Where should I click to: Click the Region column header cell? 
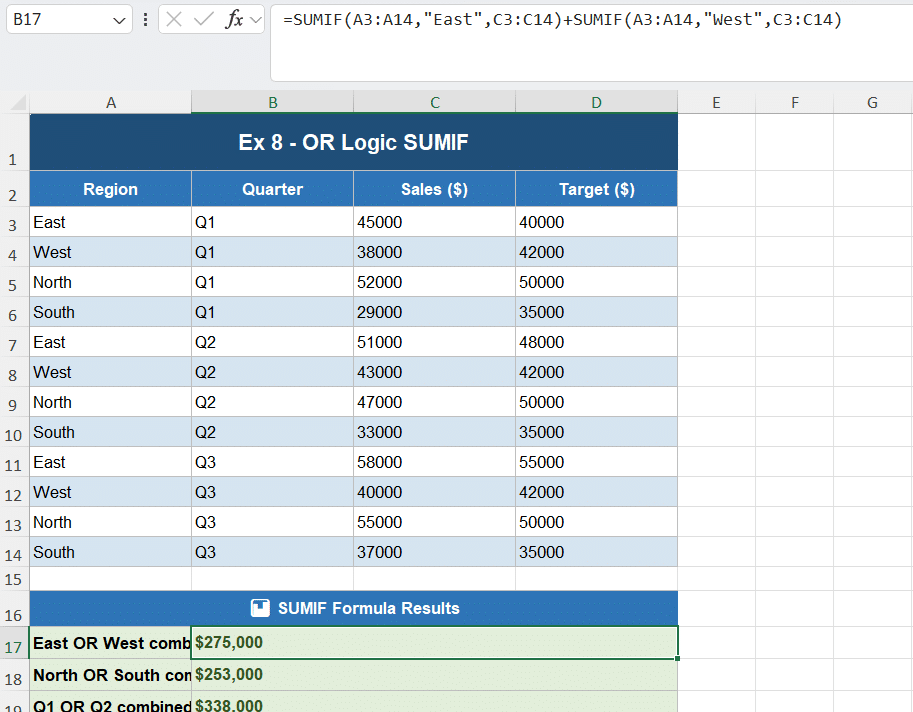(110, 188)
